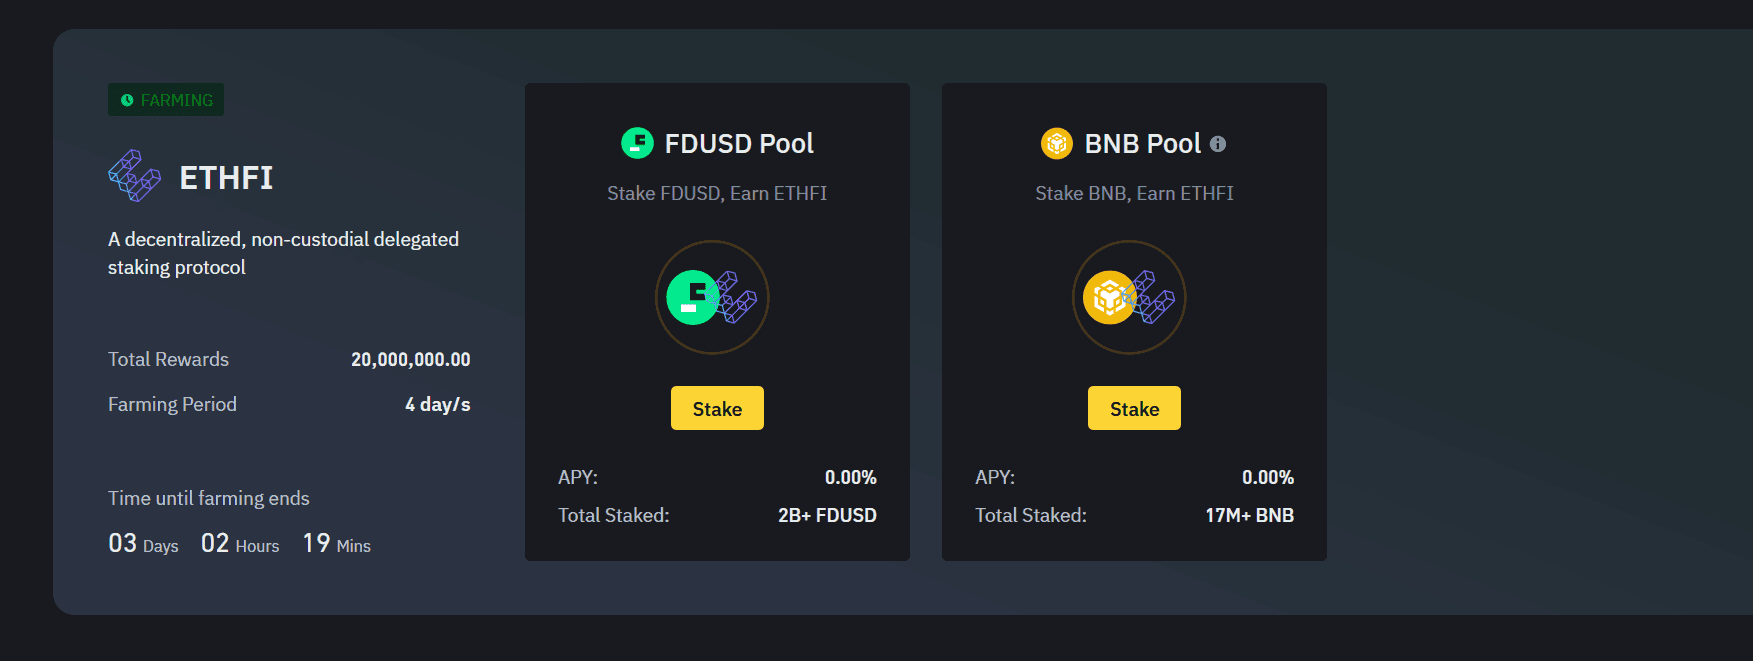Click the BNB Pool 0.00% APY value
Screen dimensions: 1753x661
1267,477
